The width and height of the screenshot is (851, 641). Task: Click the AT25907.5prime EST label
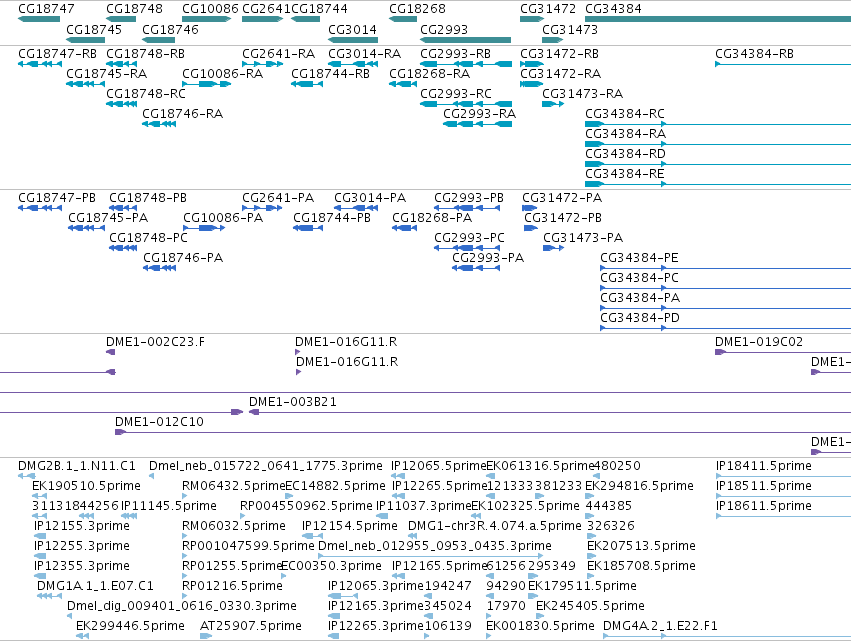pos(251,626)
